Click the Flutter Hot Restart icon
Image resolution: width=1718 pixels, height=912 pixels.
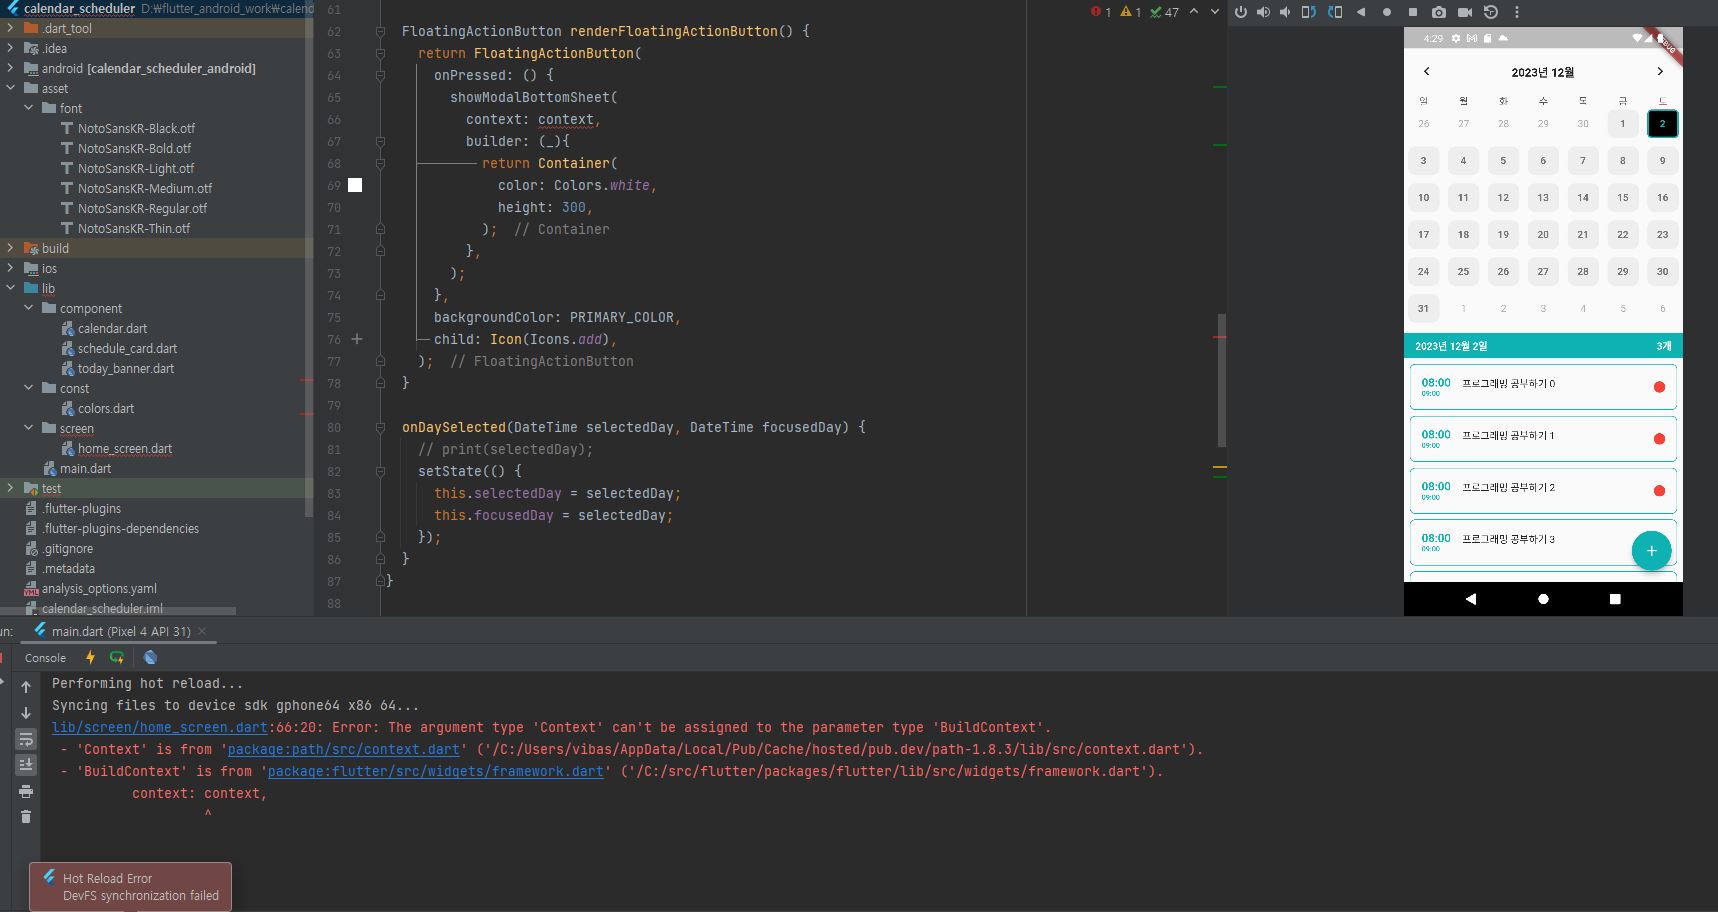(117, 657)
